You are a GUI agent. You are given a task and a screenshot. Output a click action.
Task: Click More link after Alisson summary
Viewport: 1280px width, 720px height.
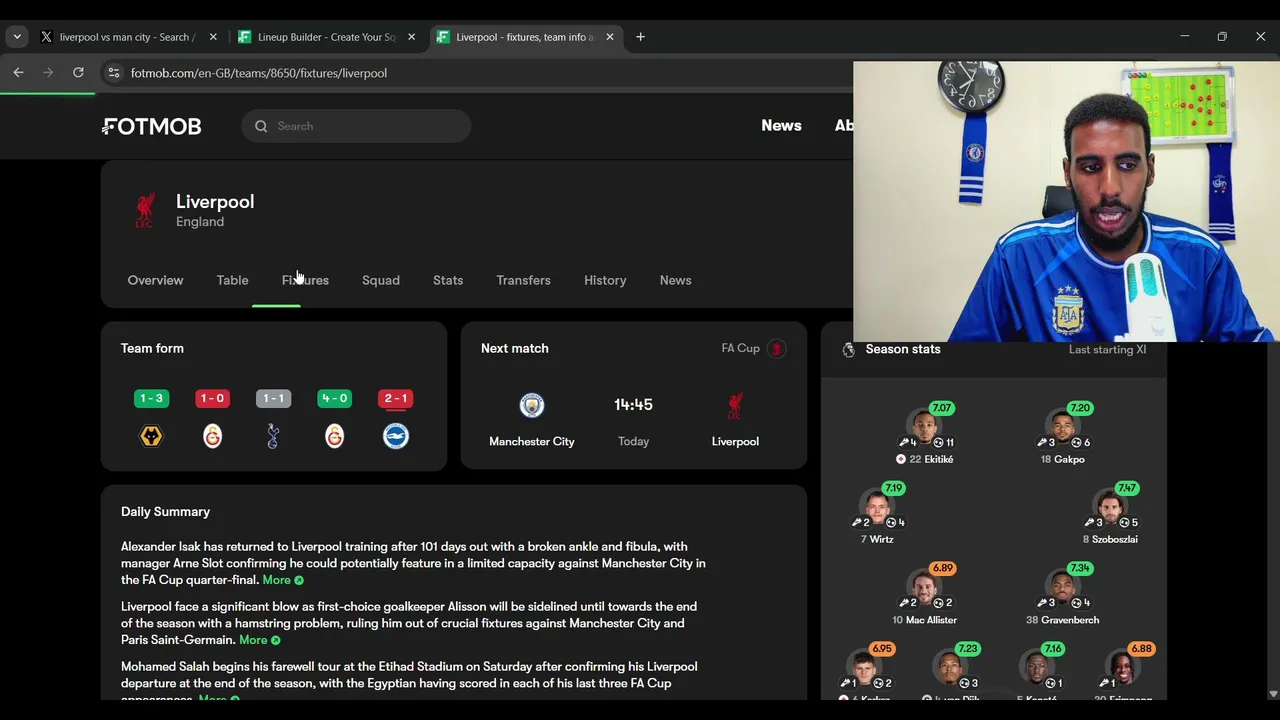pyautogui.click(x=260, y=640)
